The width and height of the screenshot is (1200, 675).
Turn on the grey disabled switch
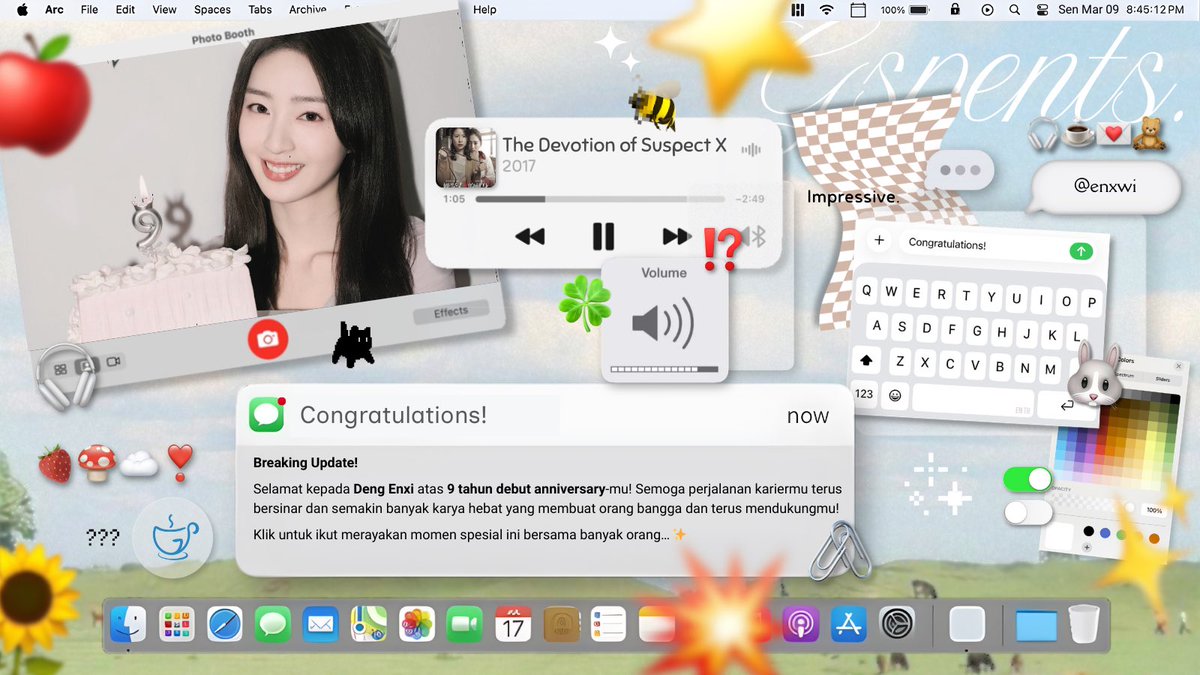[1028, 513]
